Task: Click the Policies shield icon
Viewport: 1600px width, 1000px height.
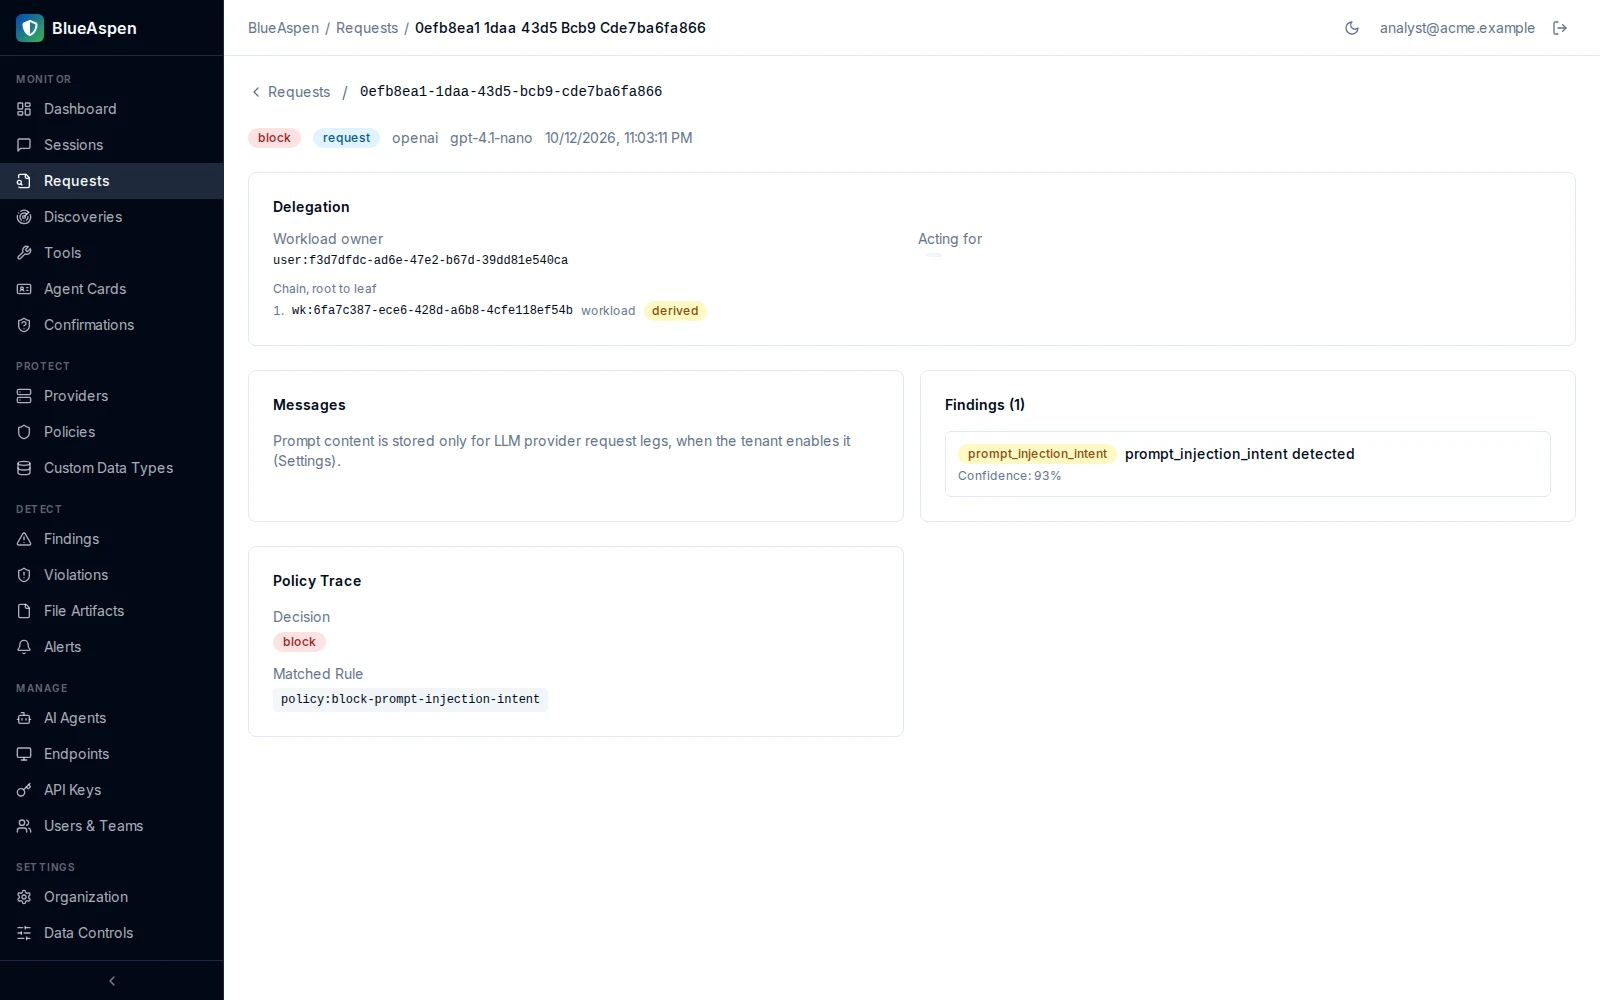Action: pyautogui.click(x=24, y=432)
